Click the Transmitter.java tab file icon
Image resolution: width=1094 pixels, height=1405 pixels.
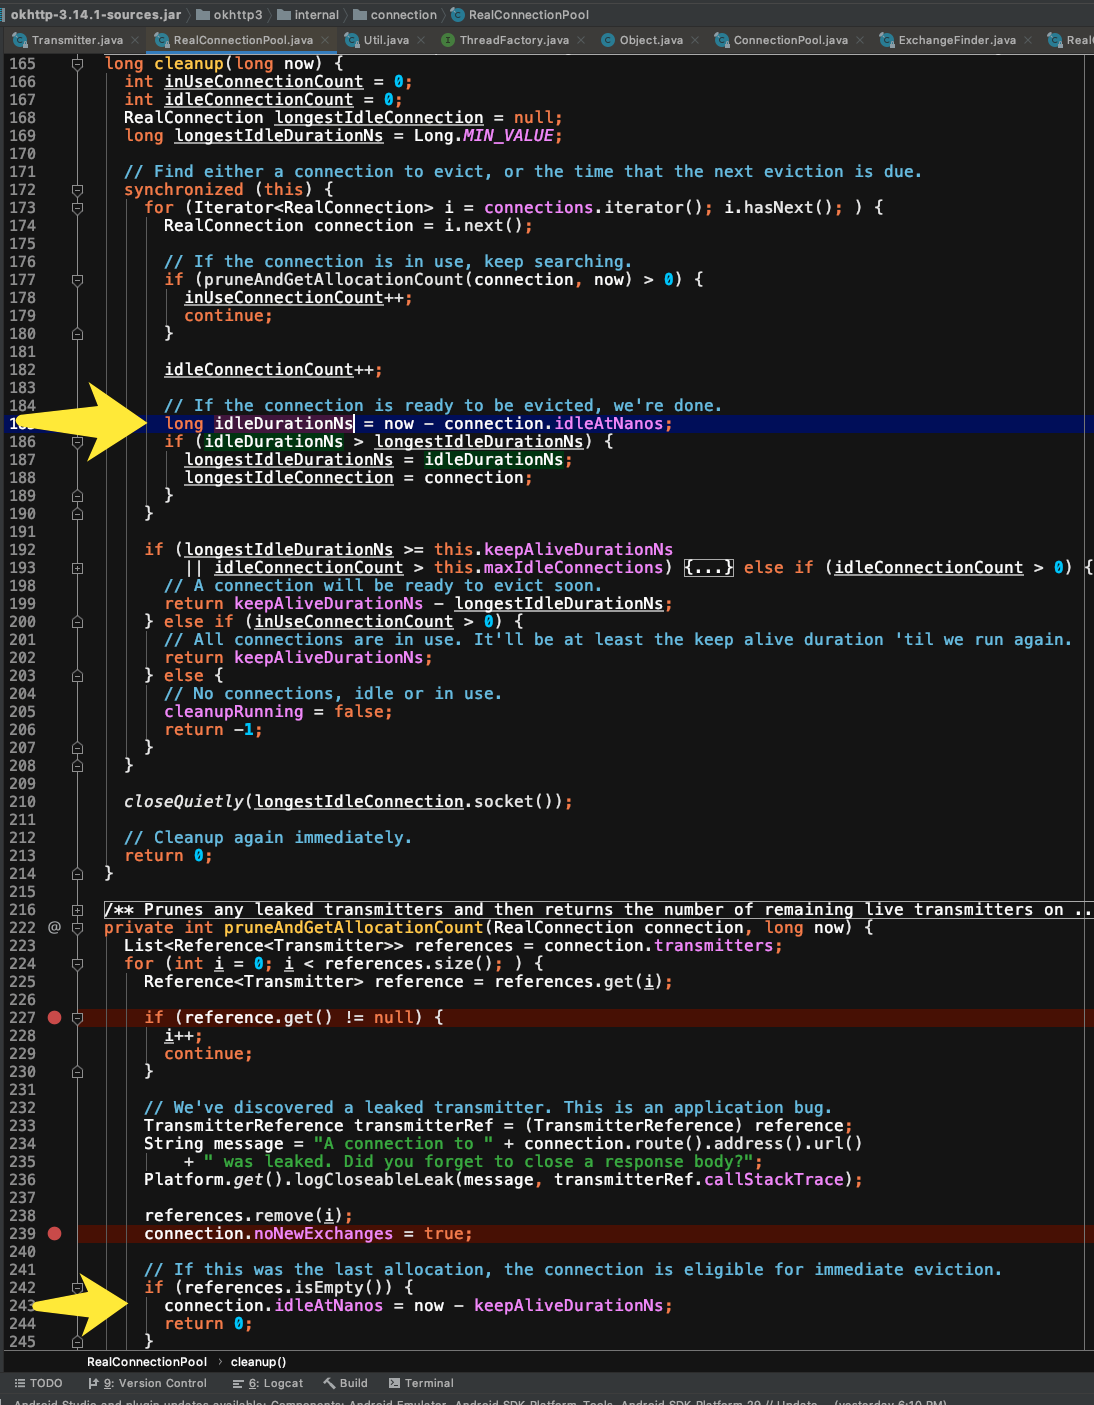[x=20, y=41]
